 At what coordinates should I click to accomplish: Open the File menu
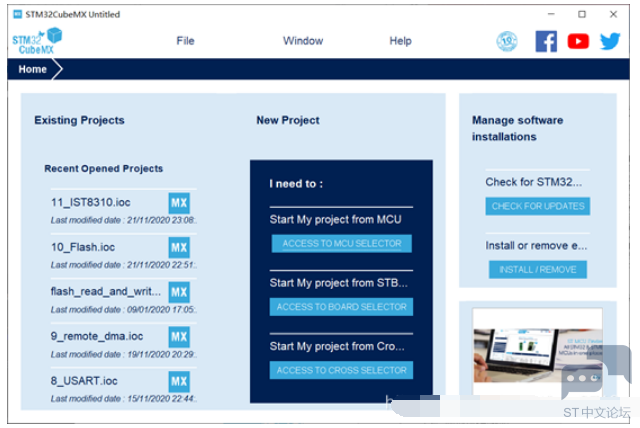(185, 41)
